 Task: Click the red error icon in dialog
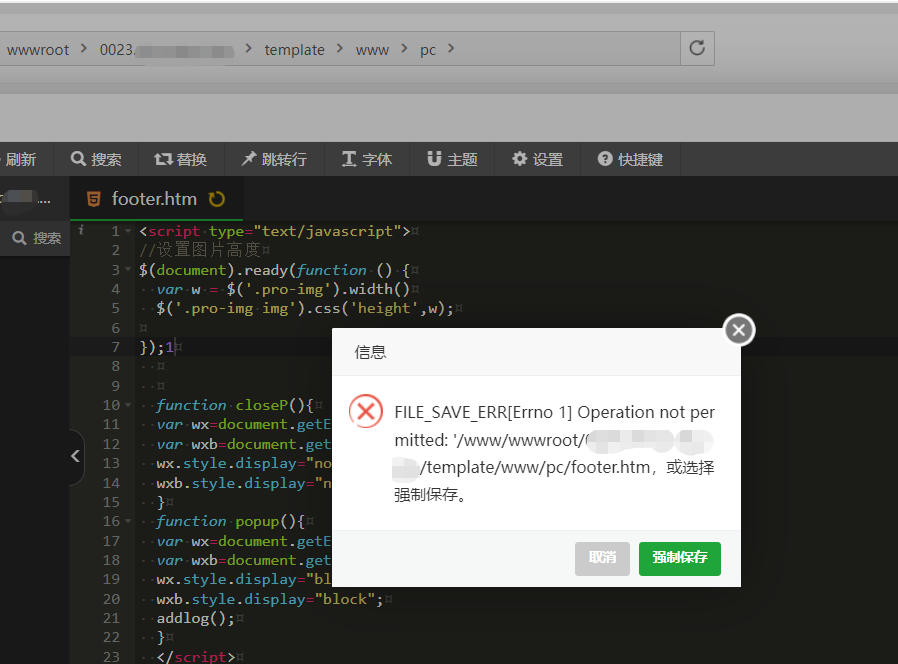(366, 411)
